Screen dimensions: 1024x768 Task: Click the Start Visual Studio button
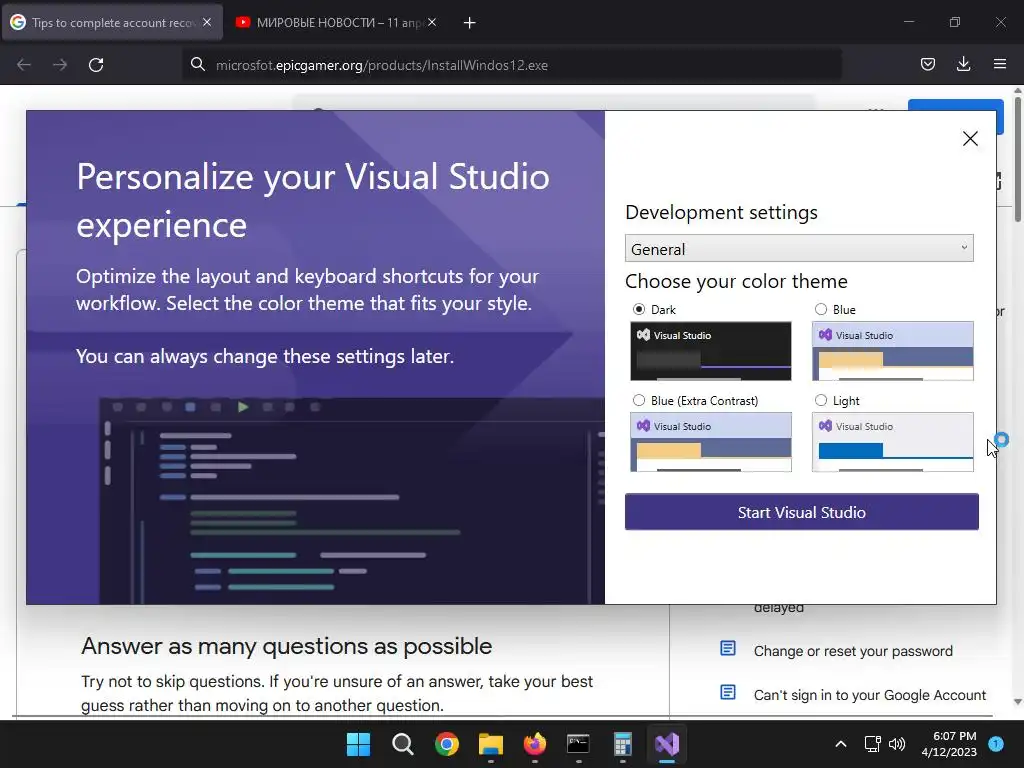pos(801,512)
